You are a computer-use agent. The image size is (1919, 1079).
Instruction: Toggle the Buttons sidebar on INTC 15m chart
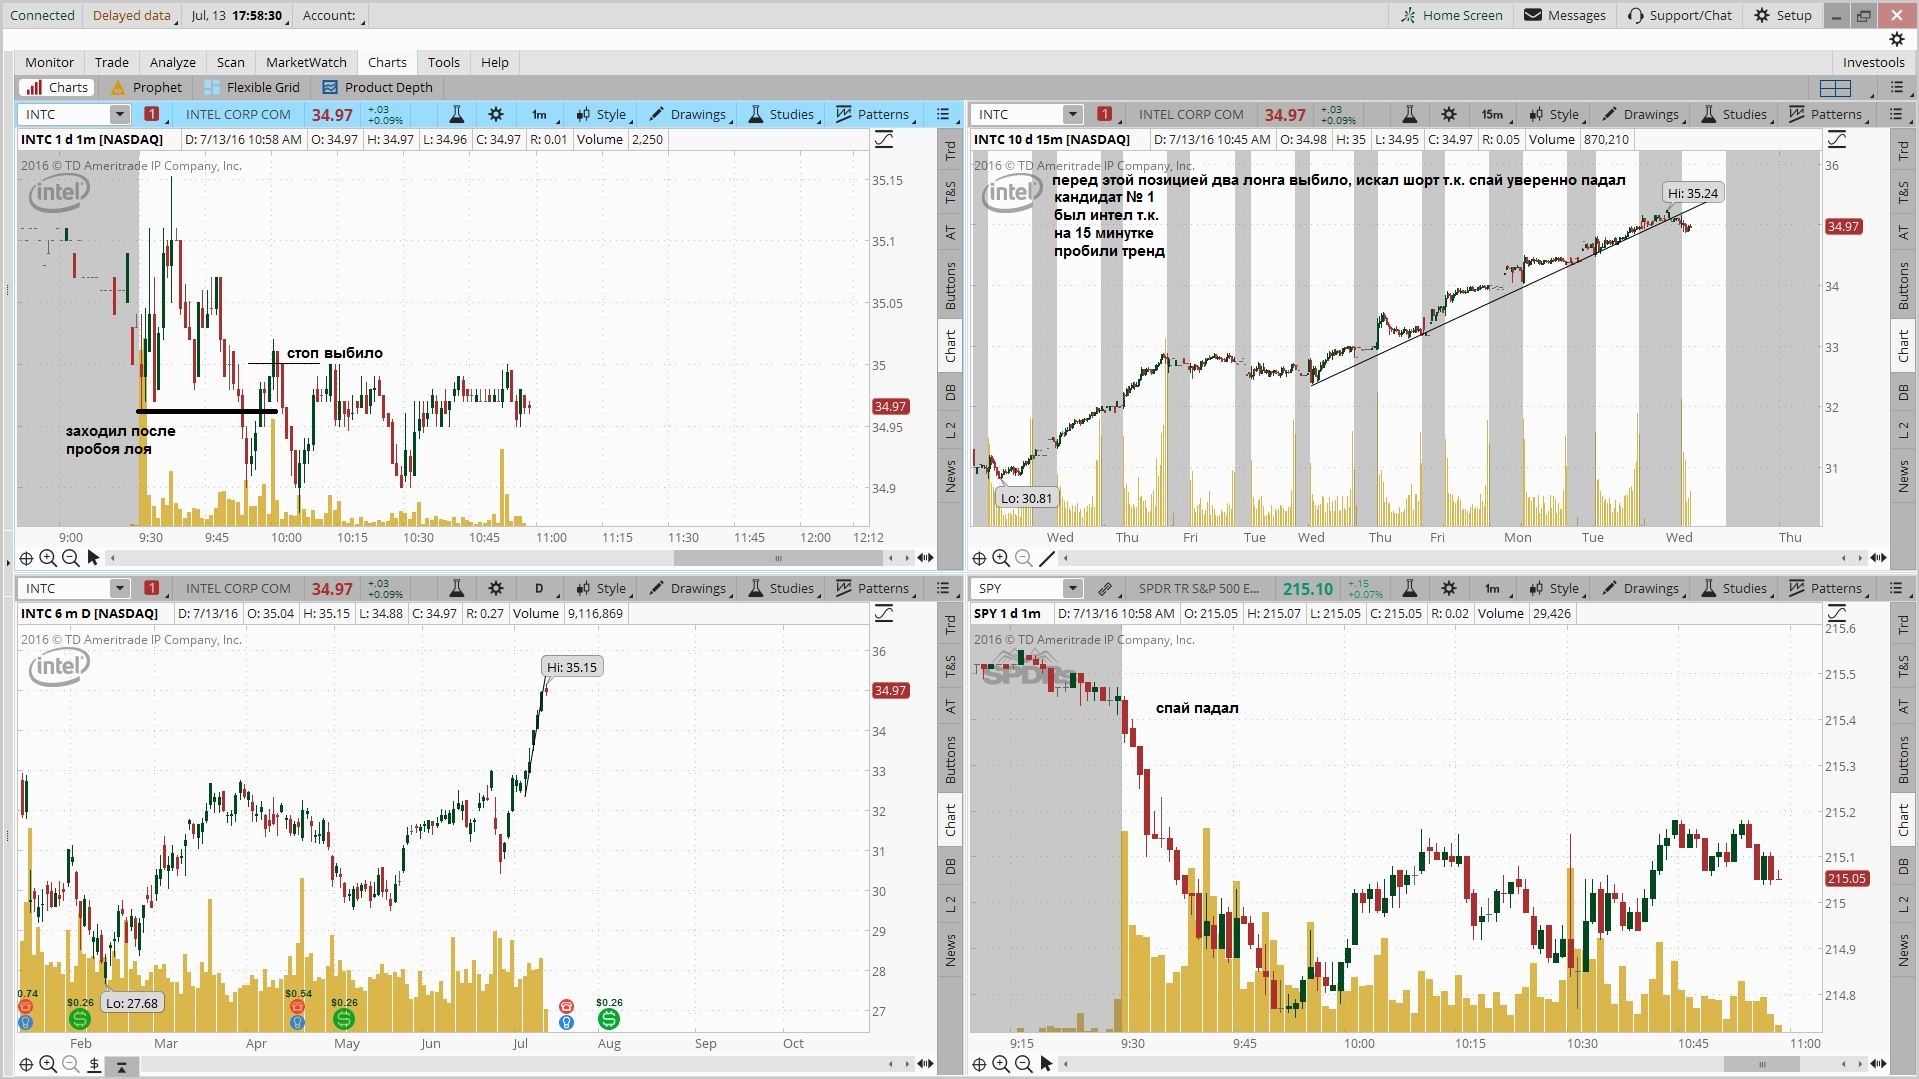pyautogui.click(x=1903, y=285)
